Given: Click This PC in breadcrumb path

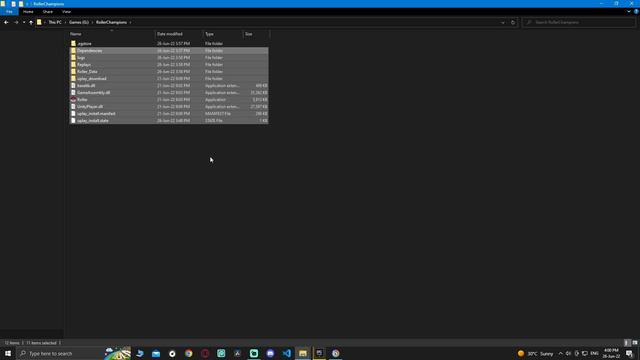Looking at the screenshot, I should coord(55,22).
